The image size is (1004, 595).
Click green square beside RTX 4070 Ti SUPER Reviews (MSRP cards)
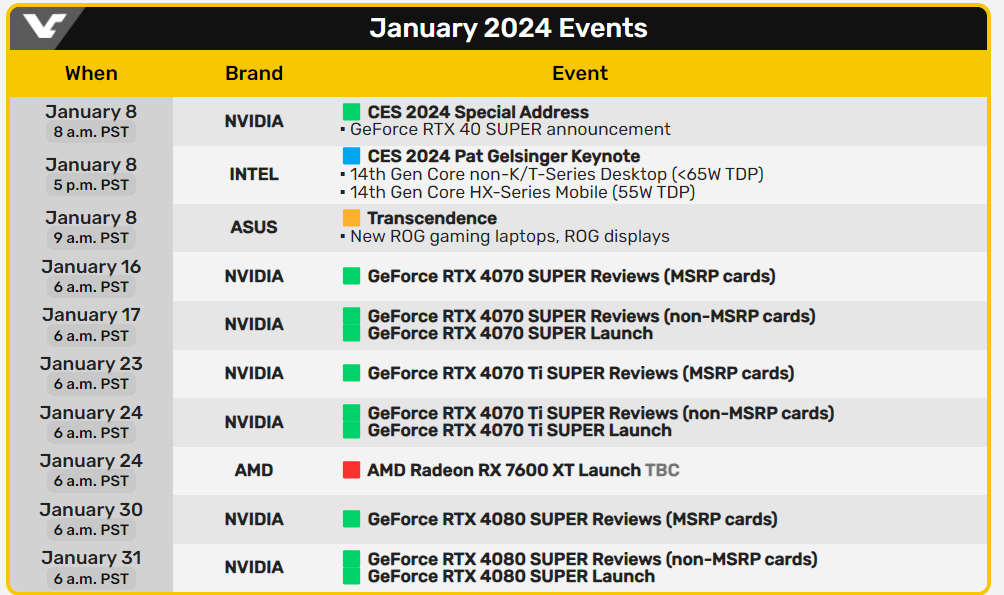click(x=351, y=373)
